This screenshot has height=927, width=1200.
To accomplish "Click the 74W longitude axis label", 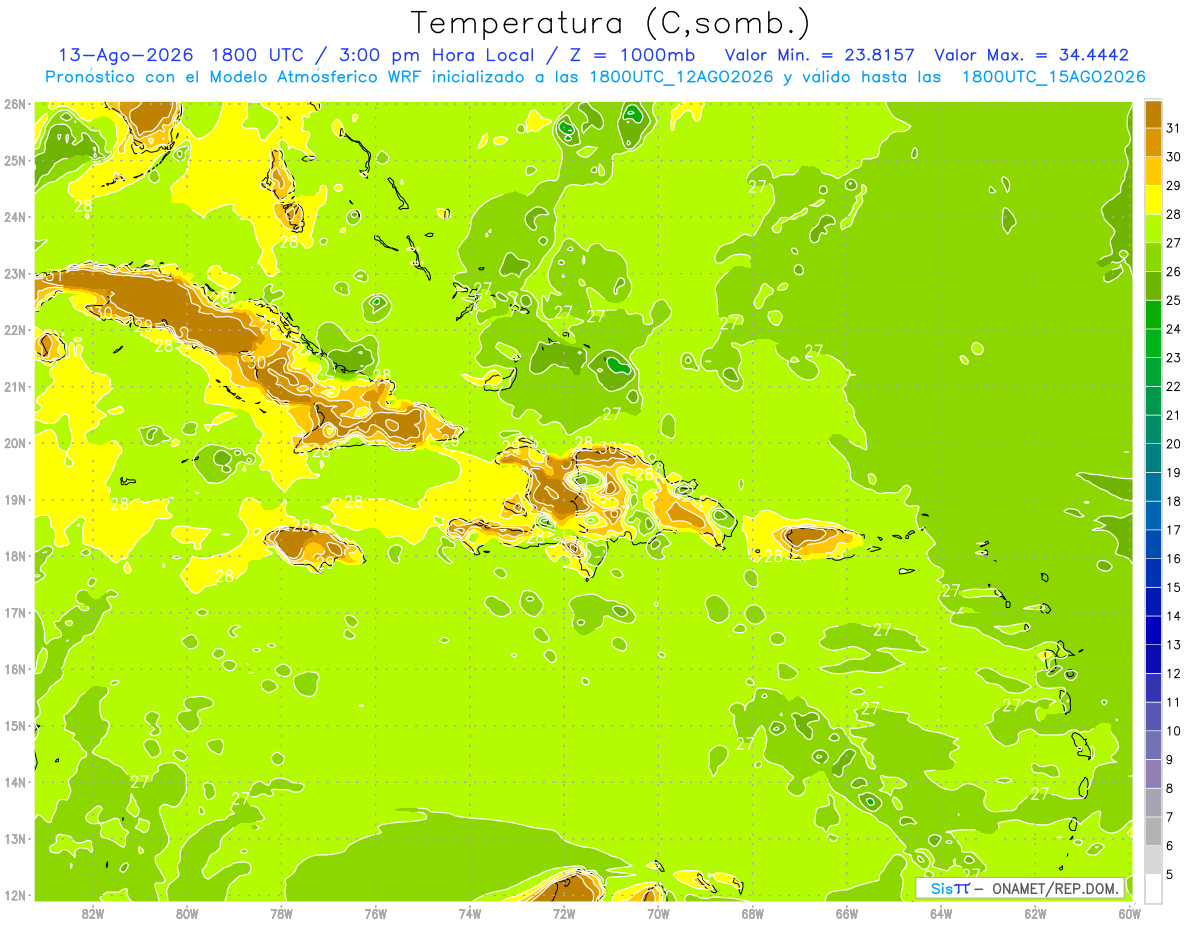I will coord(470,912).
